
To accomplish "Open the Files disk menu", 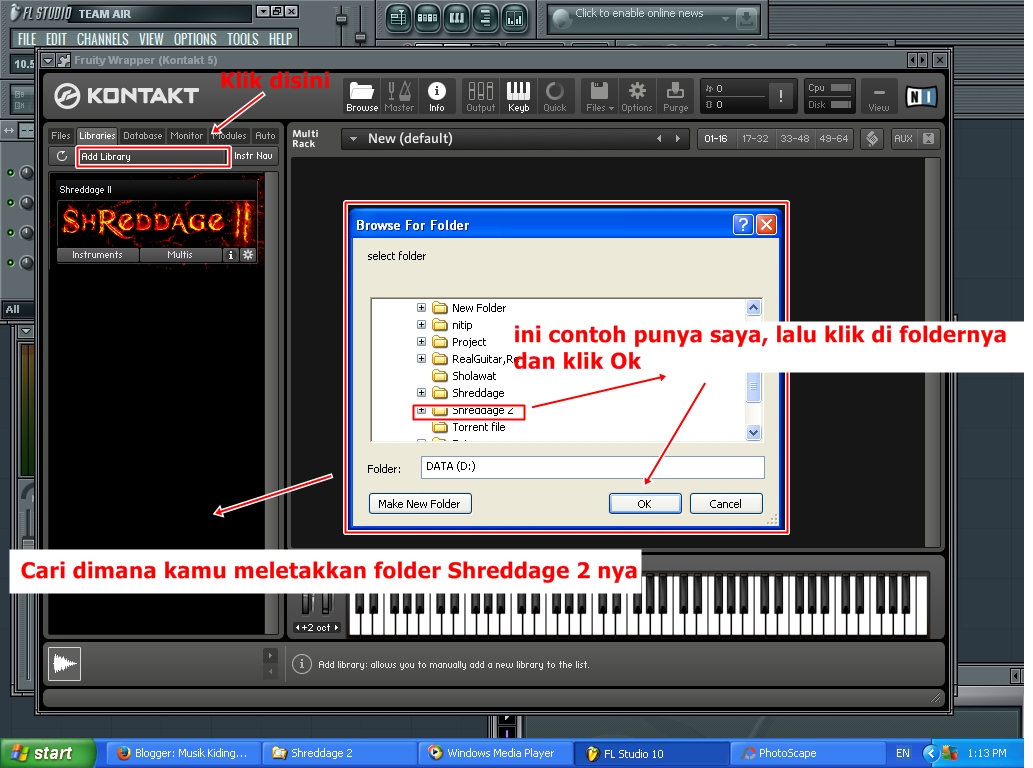I will pos(600,97).
